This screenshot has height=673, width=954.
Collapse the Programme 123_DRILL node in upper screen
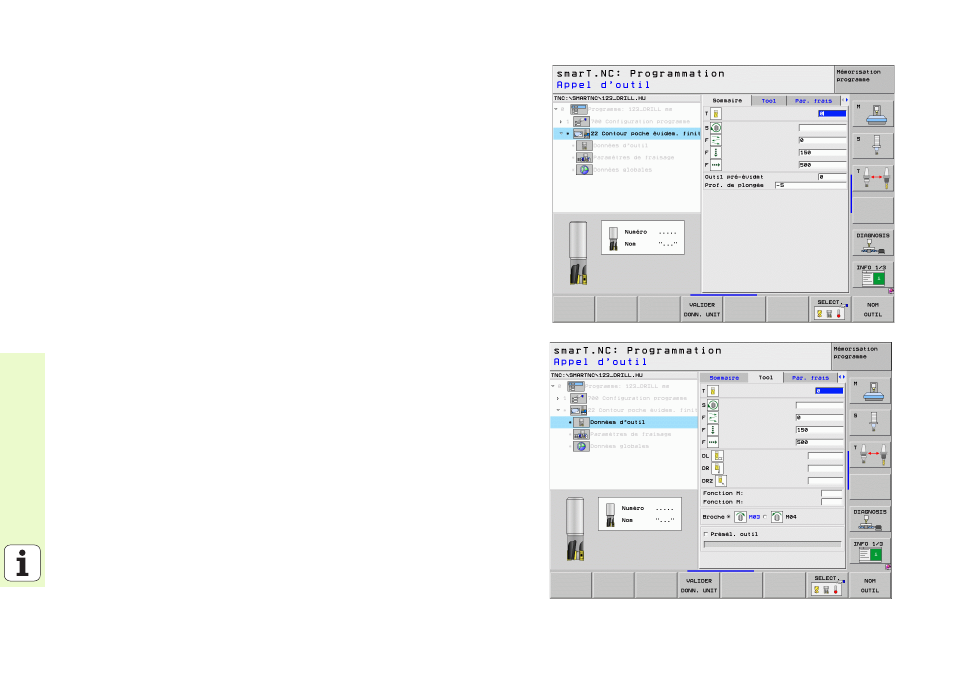(555, 110)
